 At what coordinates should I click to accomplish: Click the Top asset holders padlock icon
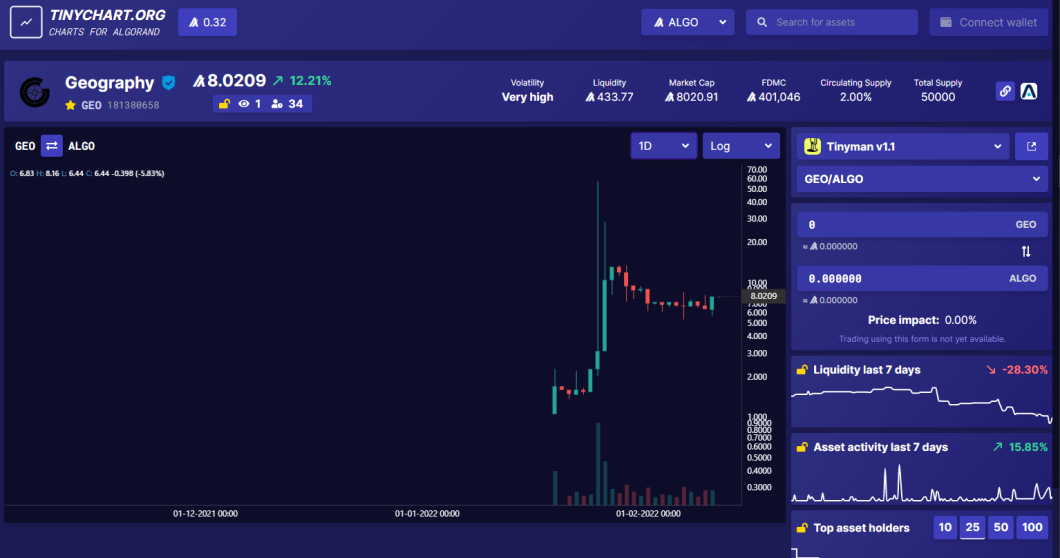(x=802, y=528)
